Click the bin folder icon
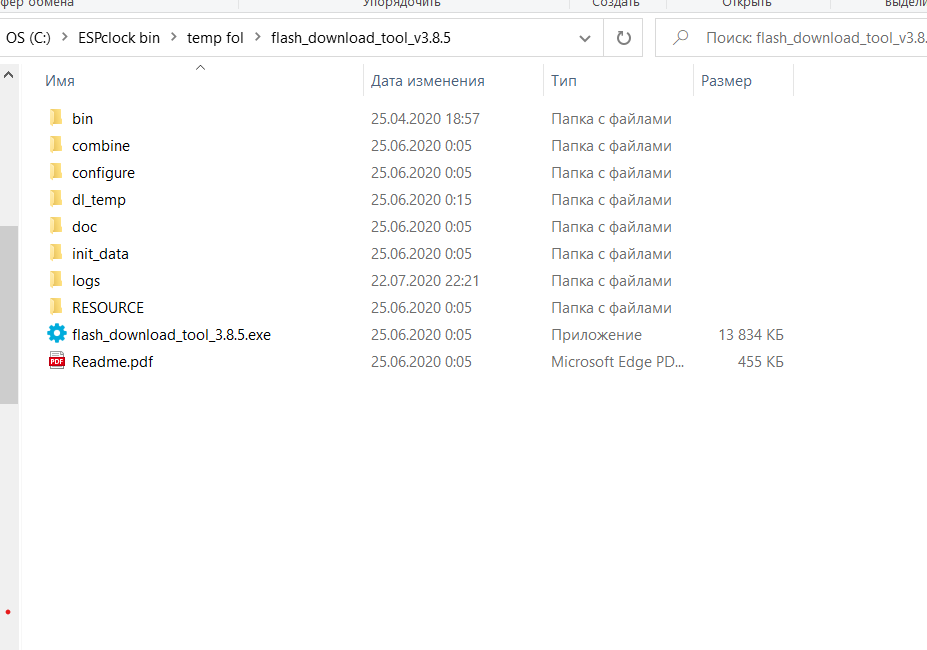The width and height of the screenshot is (927, 650). tap(56, 118)
